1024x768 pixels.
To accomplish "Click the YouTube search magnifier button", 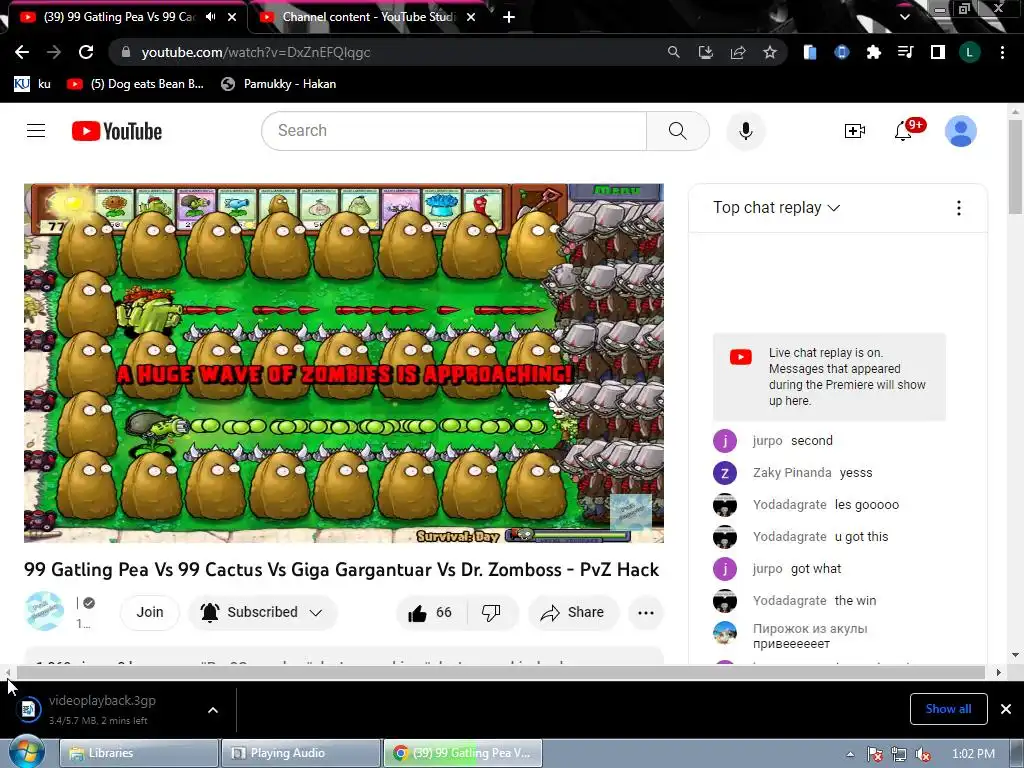I will [x=678, y=131].
